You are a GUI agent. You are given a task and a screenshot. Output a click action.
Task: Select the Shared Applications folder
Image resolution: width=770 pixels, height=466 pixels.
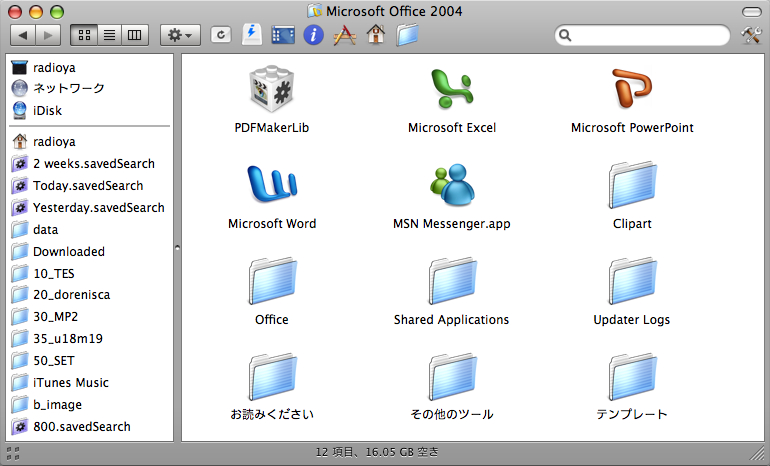pyautogui.click(x=452, y=280)
